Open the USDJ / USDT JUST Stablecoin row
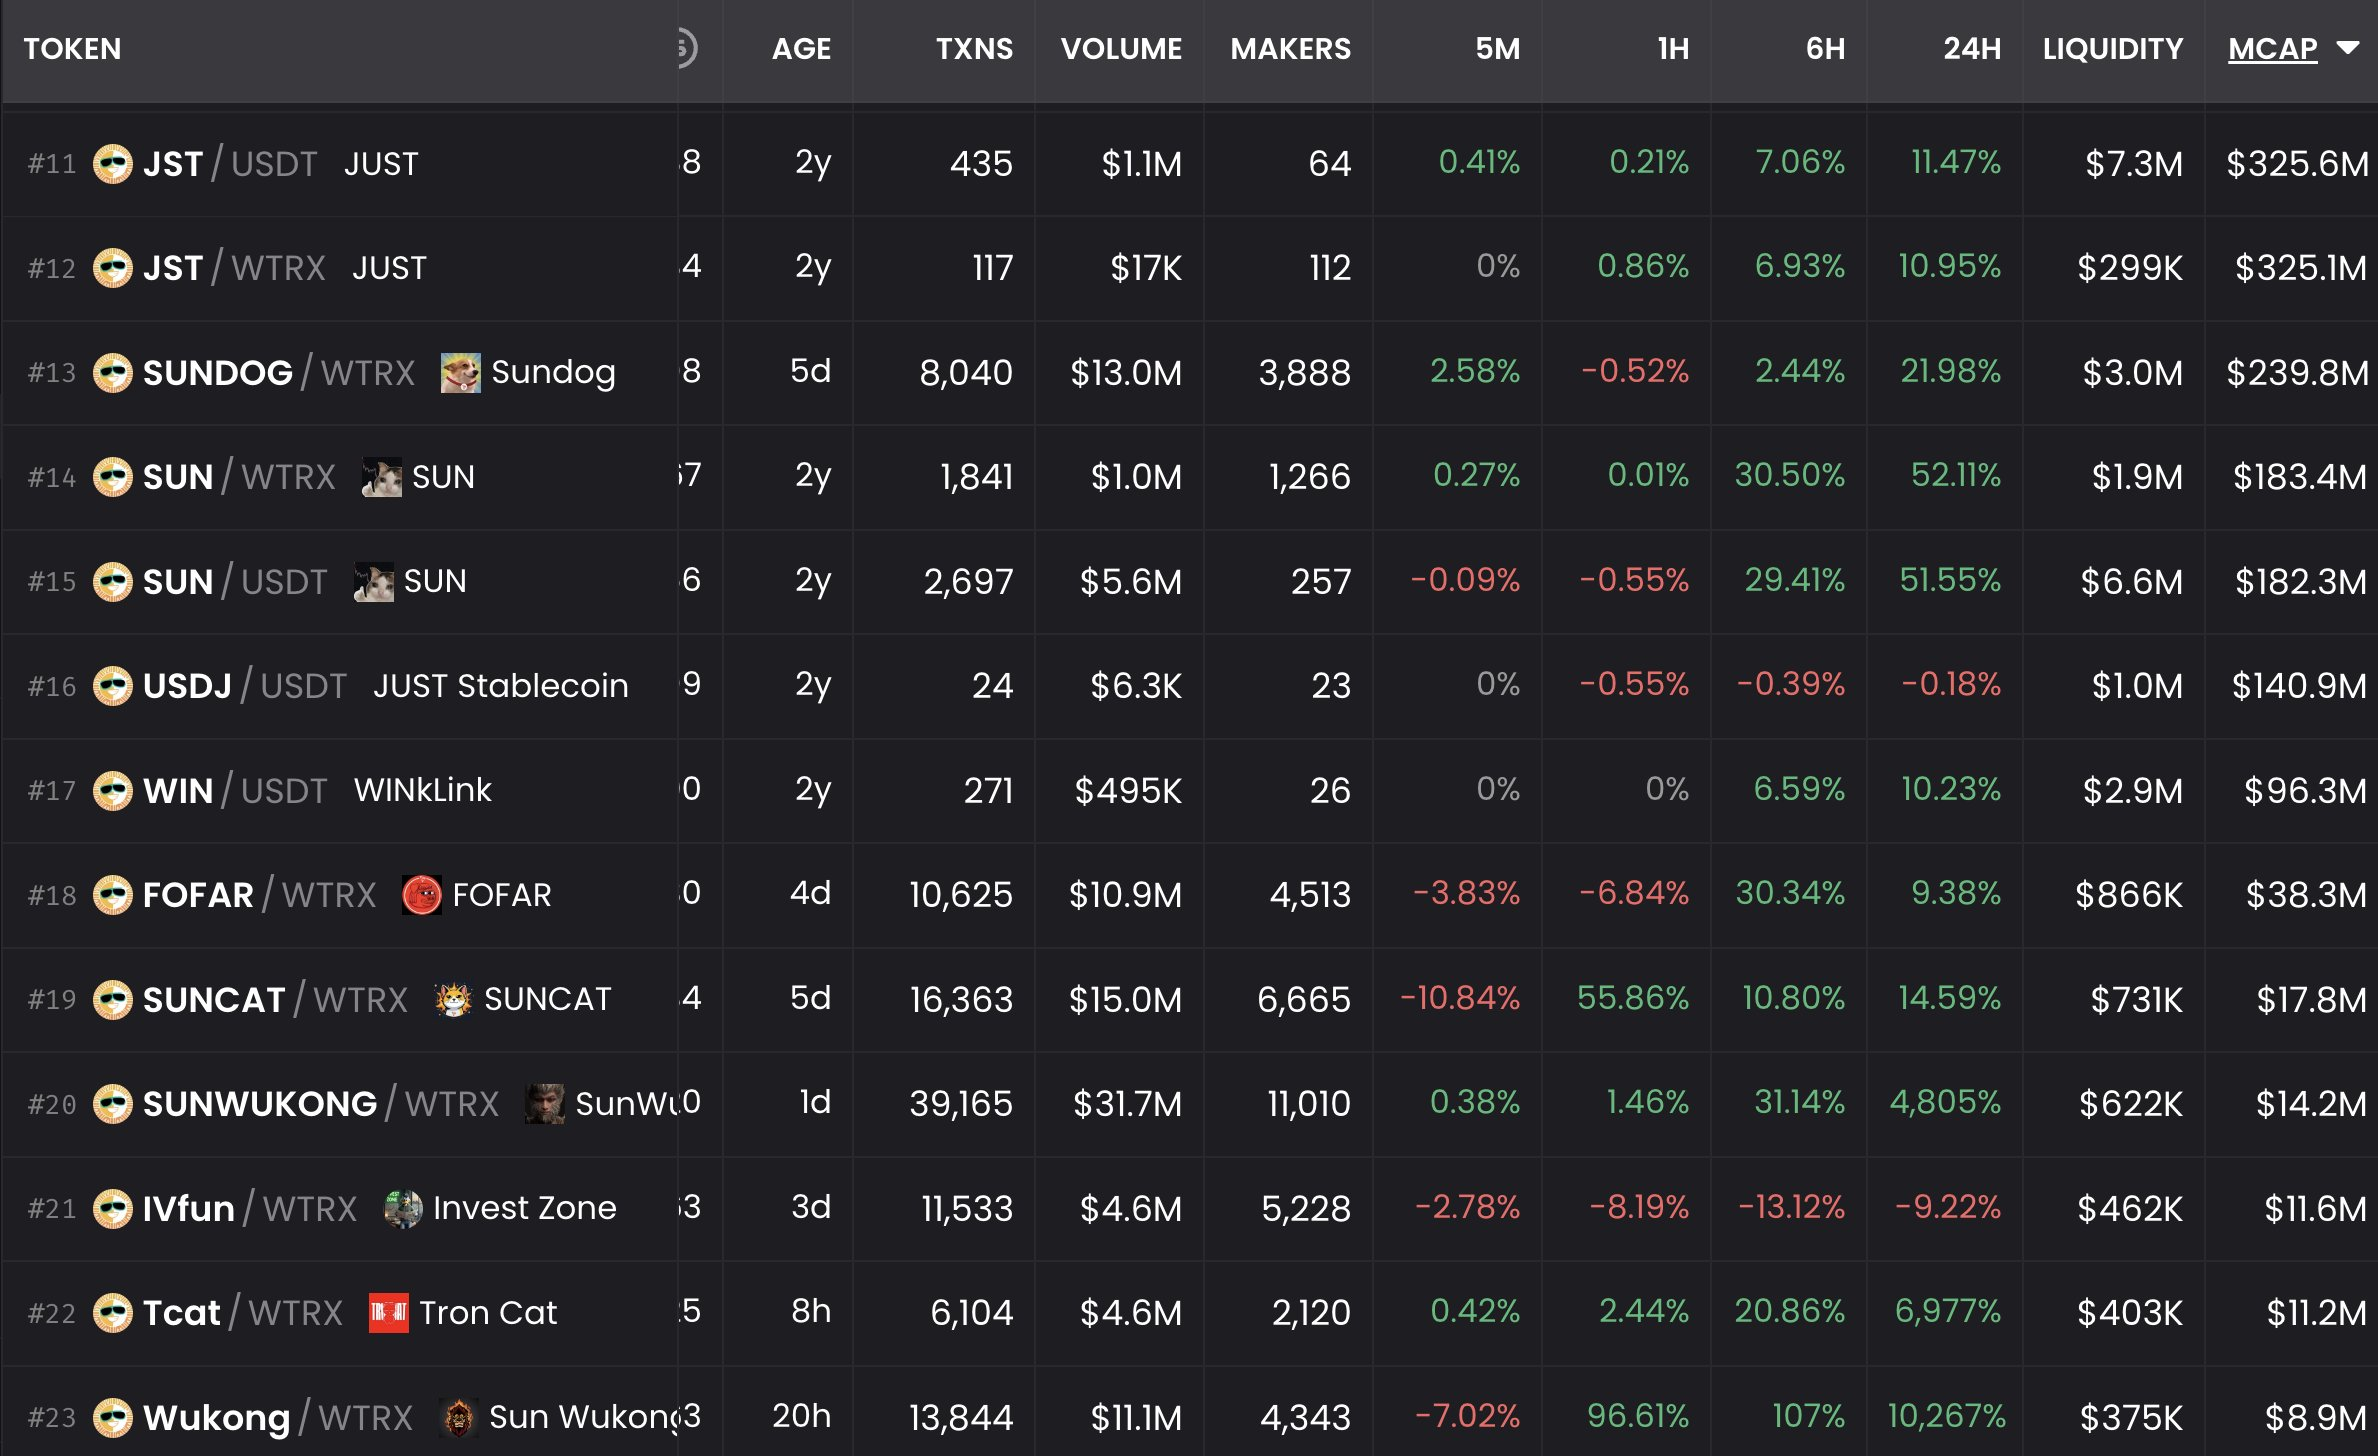The image size is (2378, 1456). pos(186,686)
